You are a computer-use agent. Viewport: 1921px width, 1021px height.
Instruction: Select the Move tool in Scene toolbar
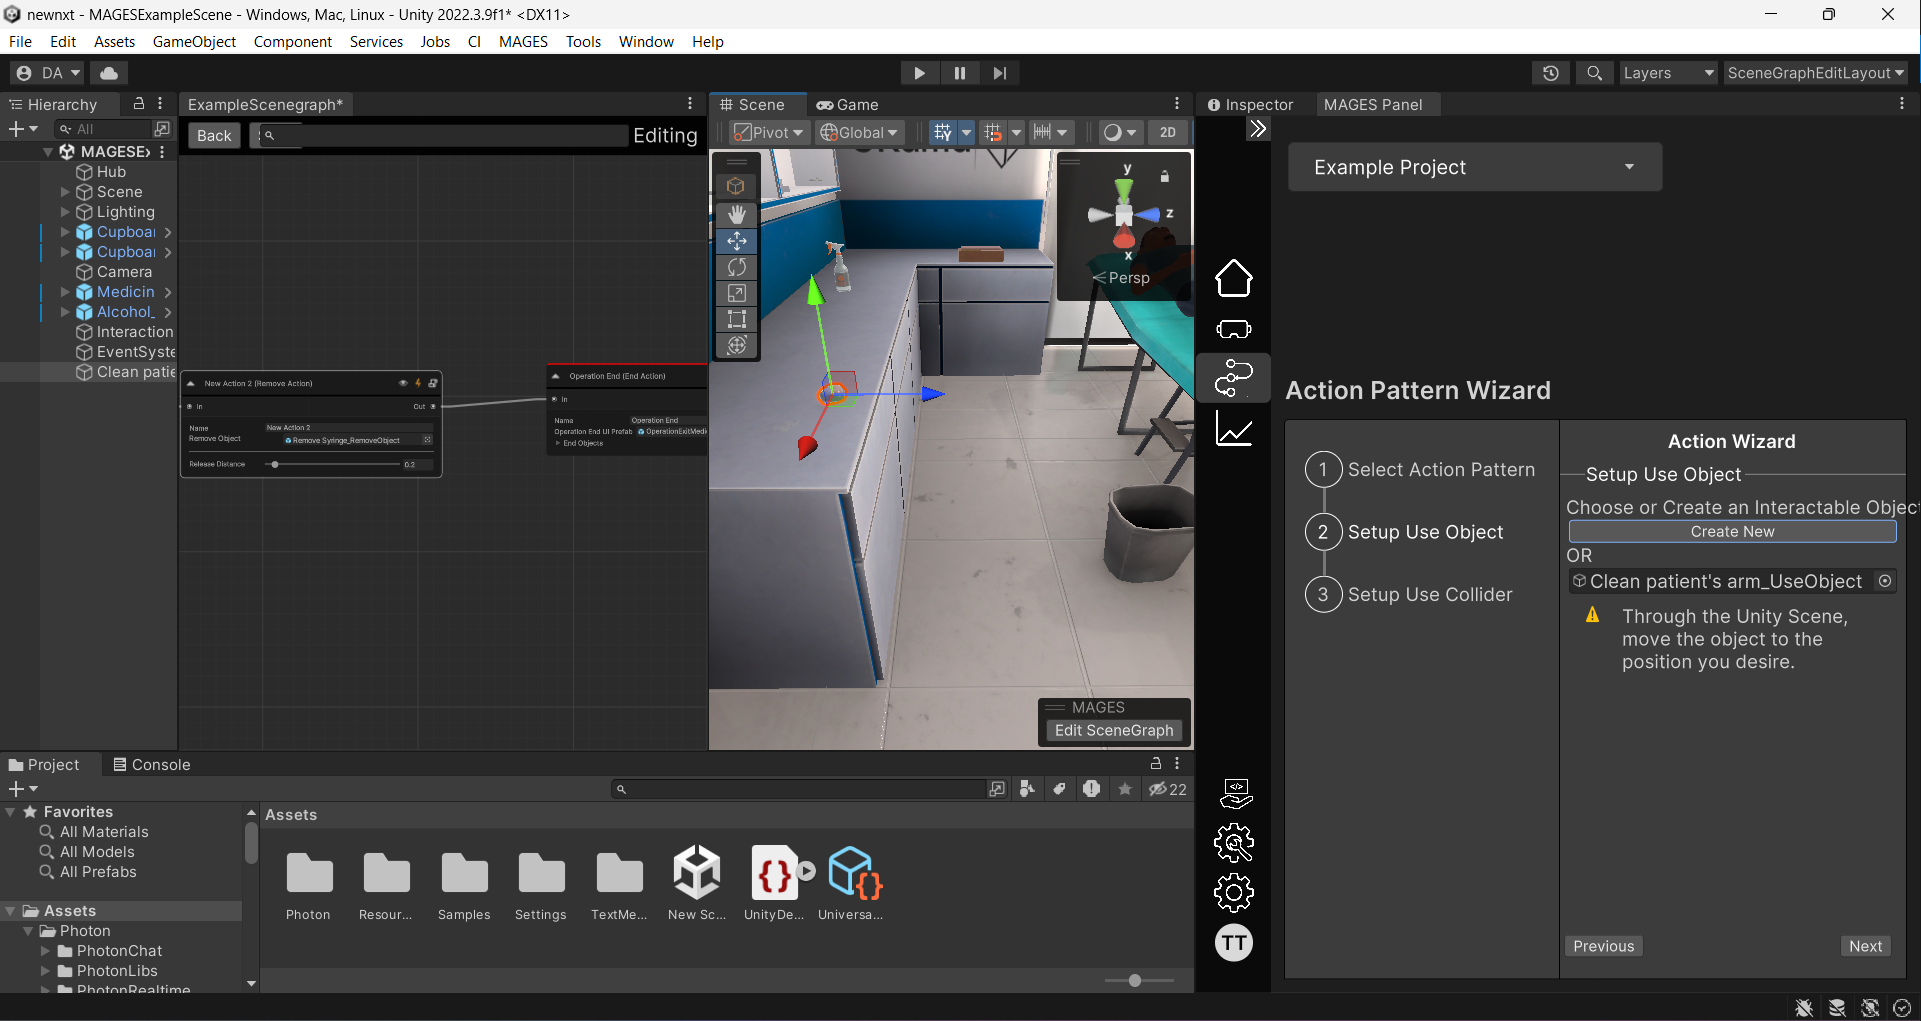point(737,241)
